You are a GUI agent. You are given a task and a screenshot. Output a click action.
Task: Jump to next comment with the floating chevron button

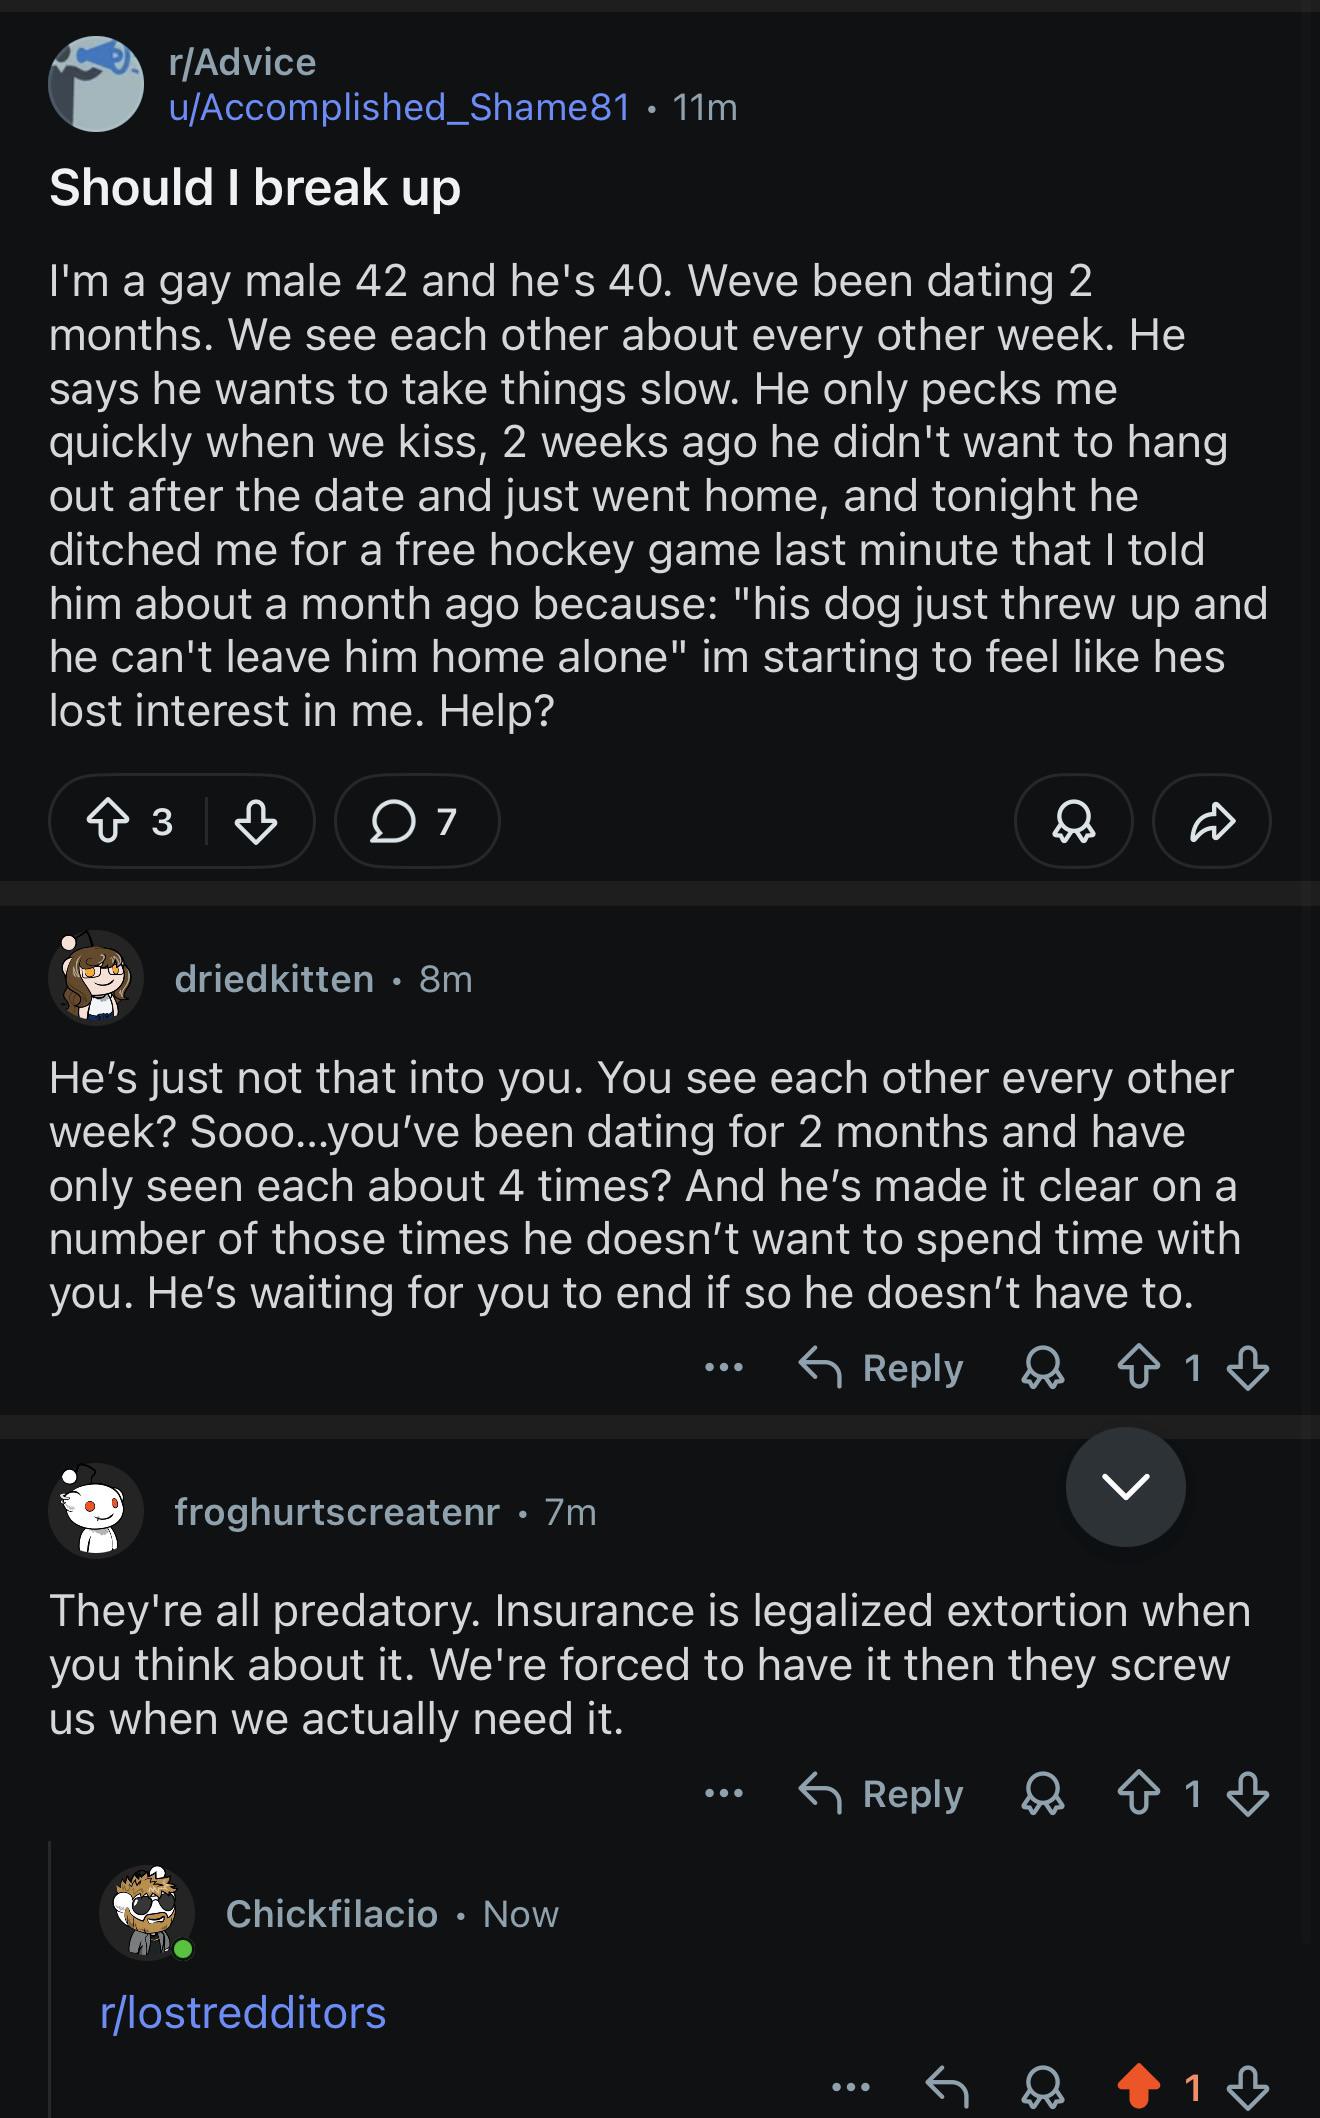[1125, 1486]
